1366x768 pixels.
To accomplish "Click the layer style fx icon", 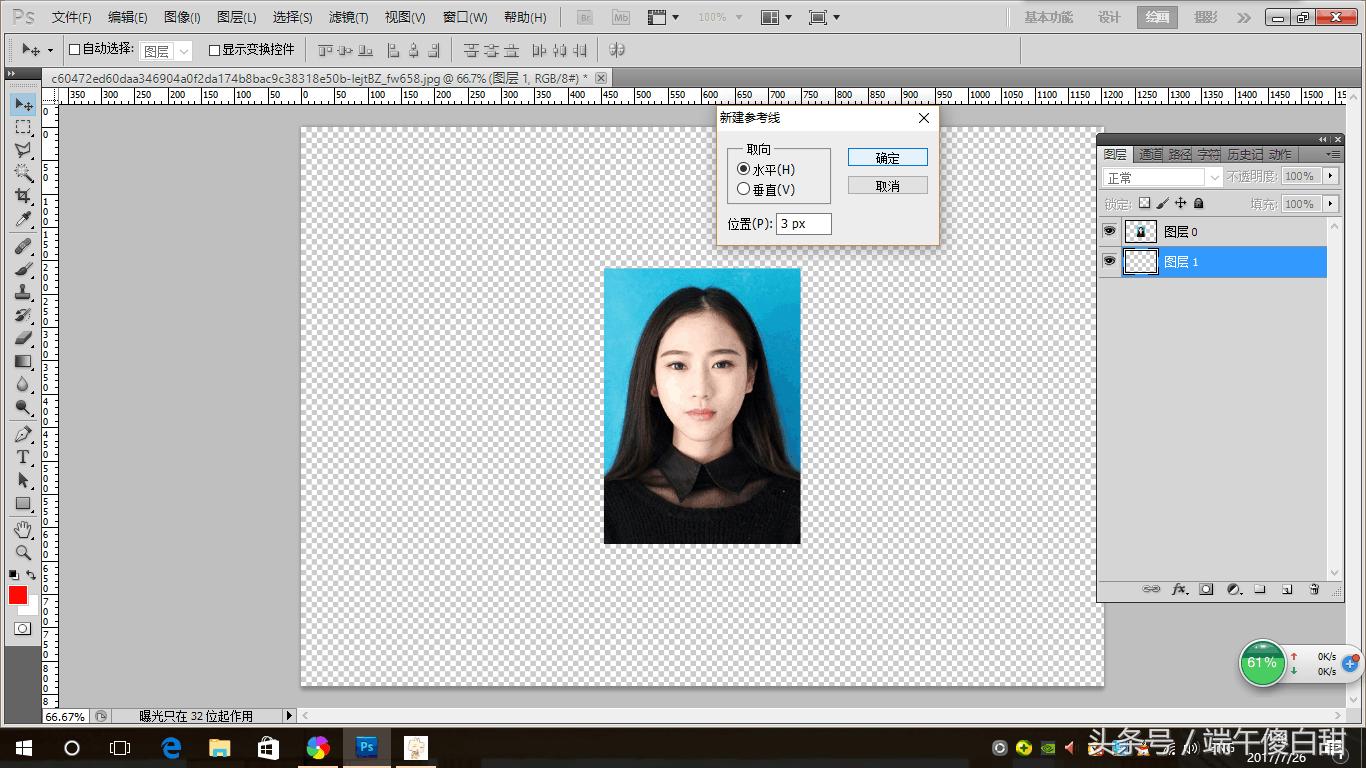I will tap(1180, 590).
